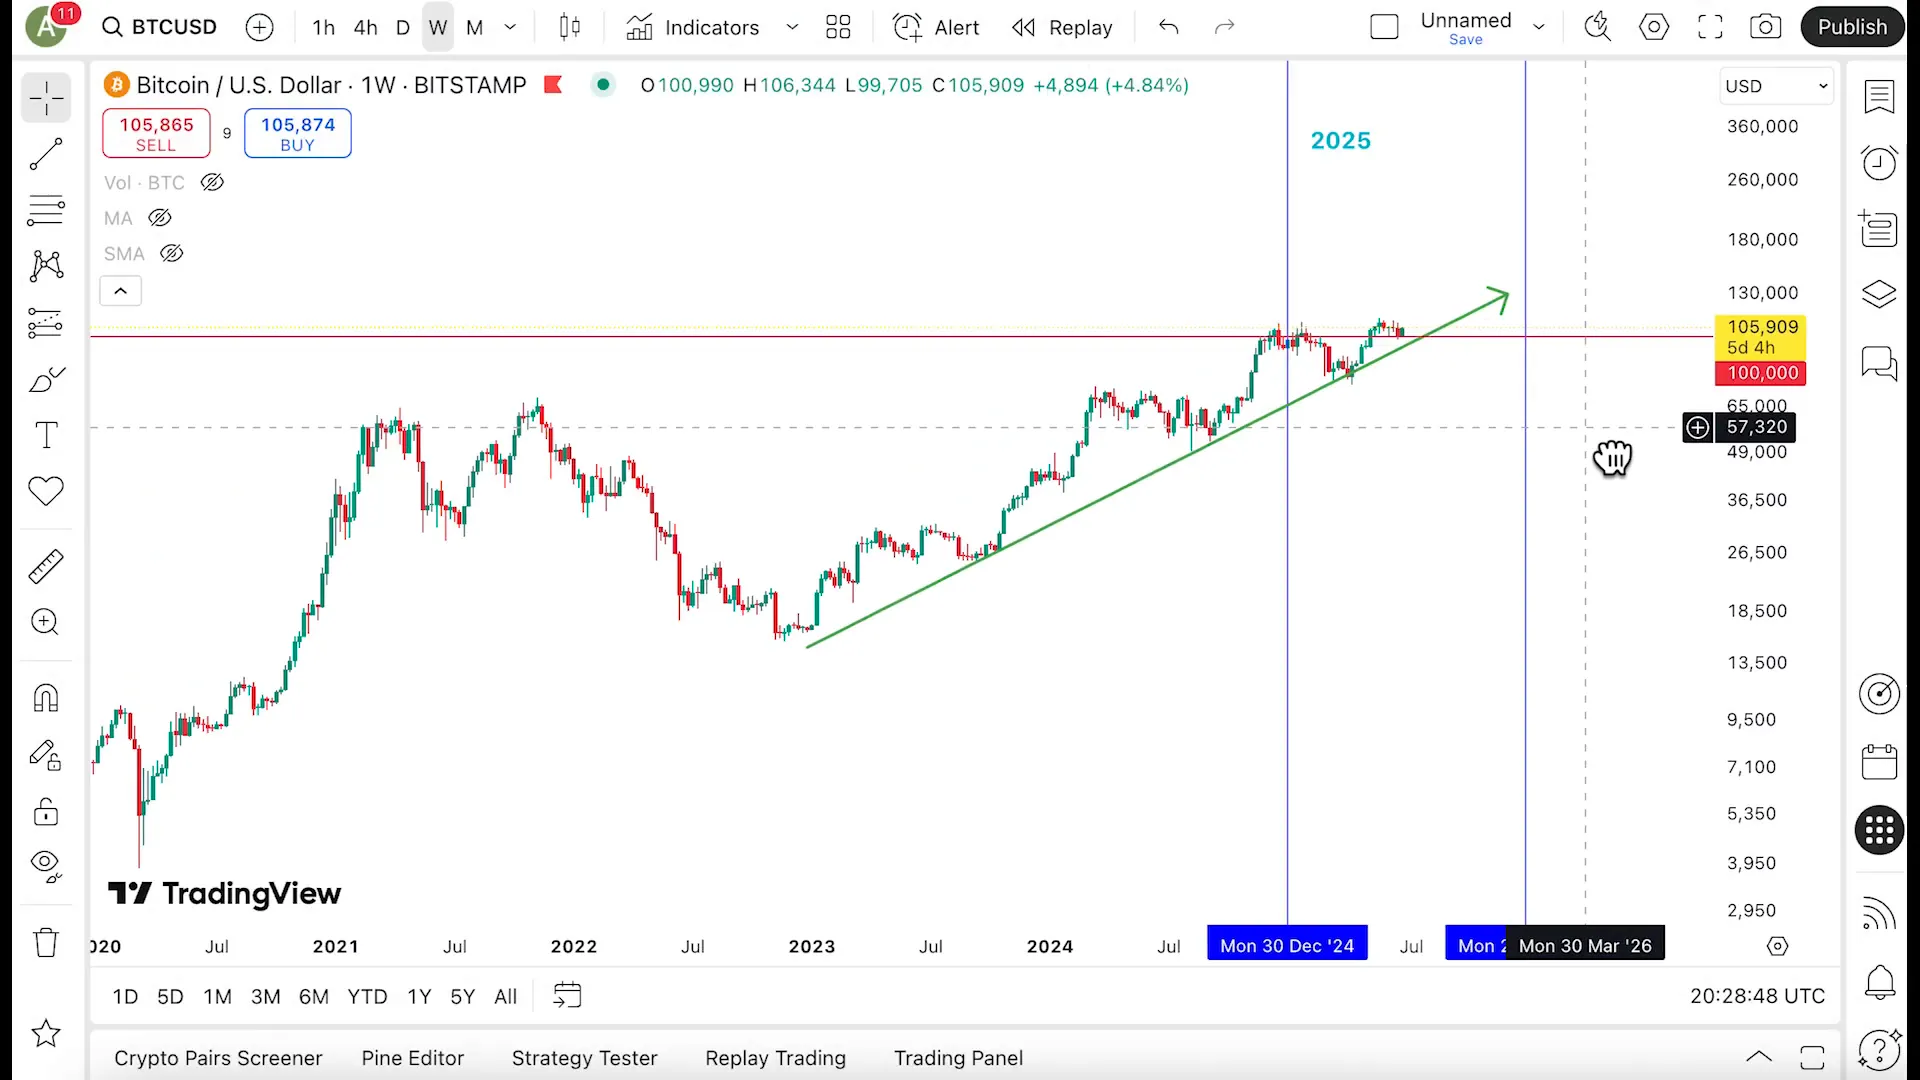1920x1080 pixels.
Task: Open the Indicators dialog
Action: pos(693,27)
